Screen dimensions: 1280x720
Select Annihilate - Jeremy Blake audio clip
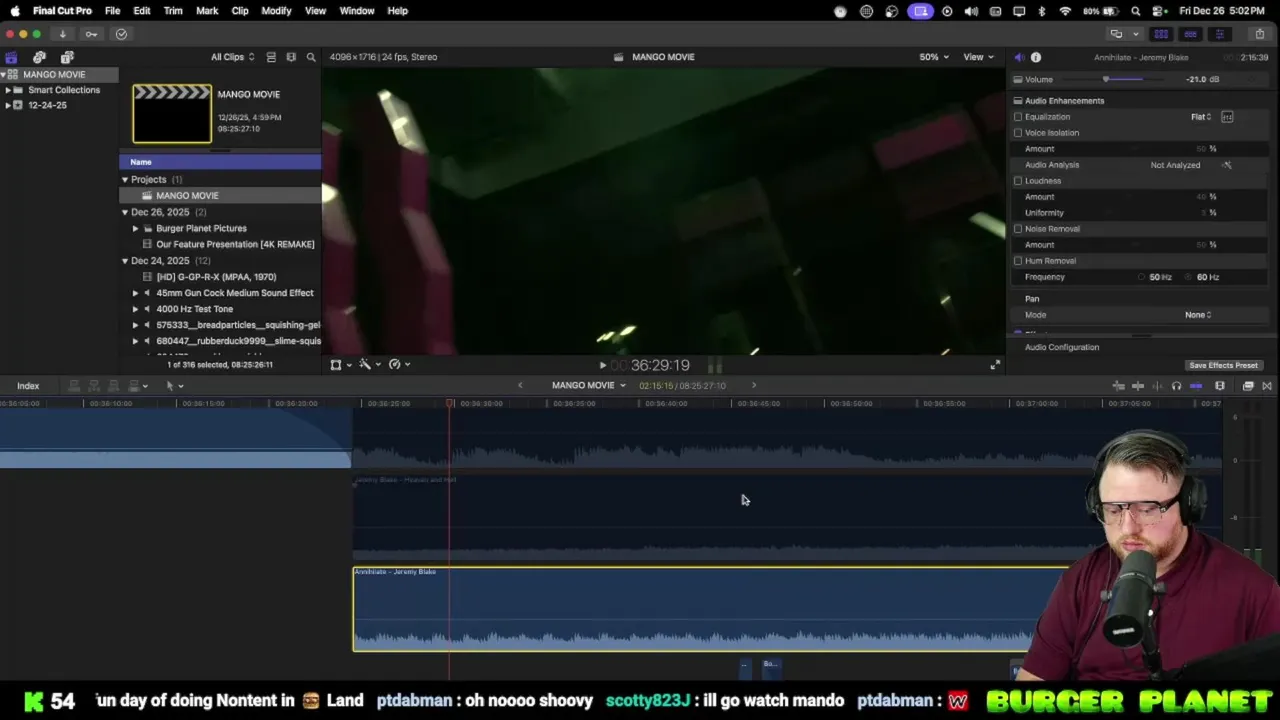tap(710, 609)
